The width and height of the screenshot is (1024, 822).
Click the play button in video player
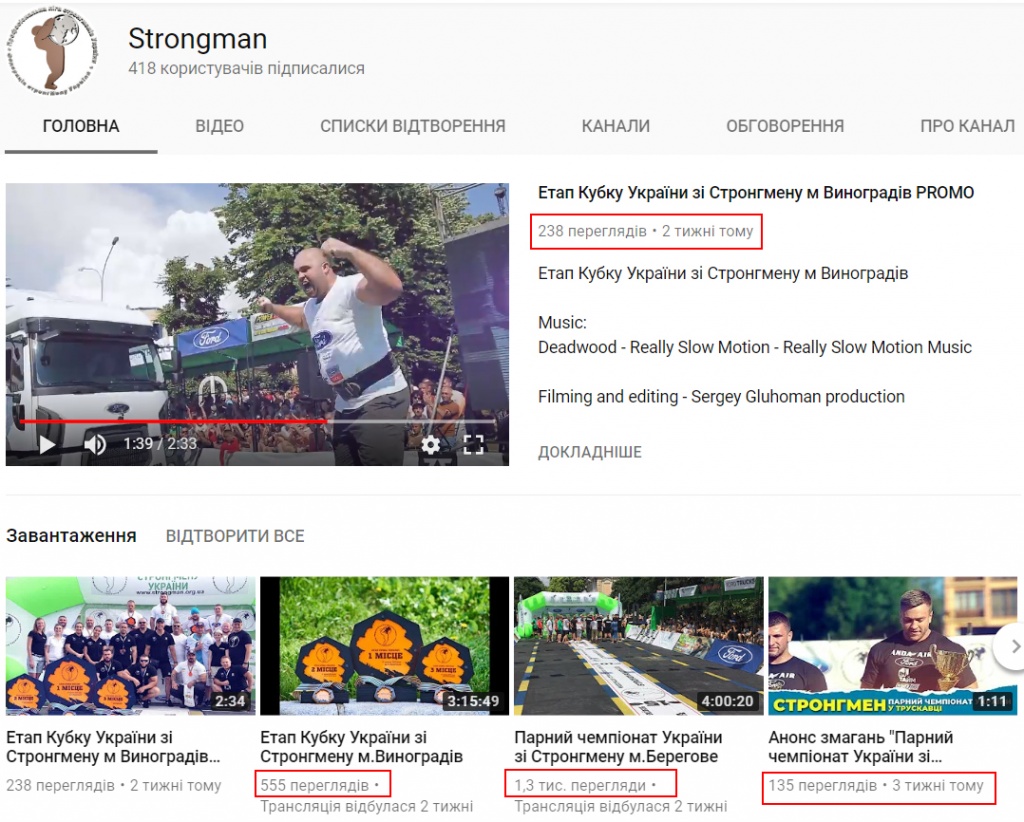click(48, 445)
